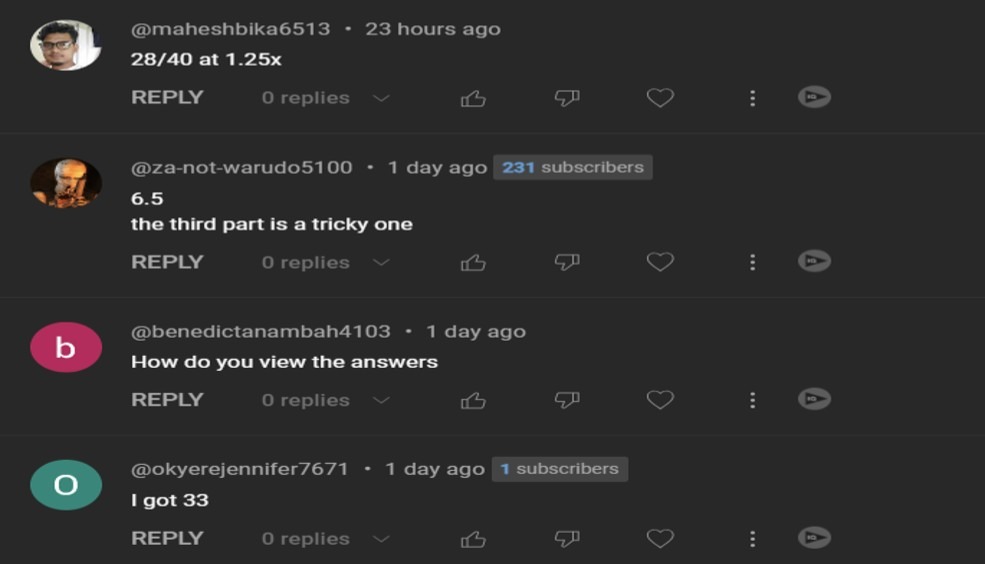Screen dimensions: 985x564
Task: Click the round badge icon beside @za-not-warudo5100's menu
Action: click(x=814, y=262)
